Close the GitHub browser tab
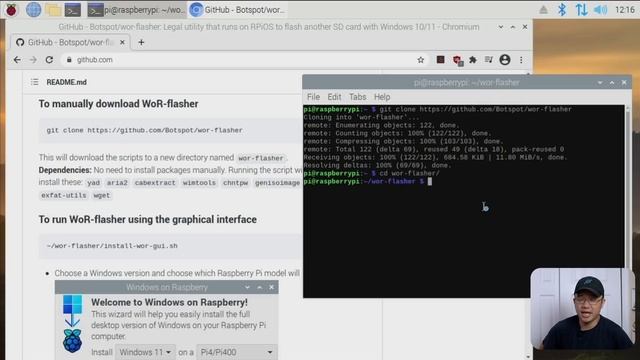The image size is (640, 360). [122, 42]
